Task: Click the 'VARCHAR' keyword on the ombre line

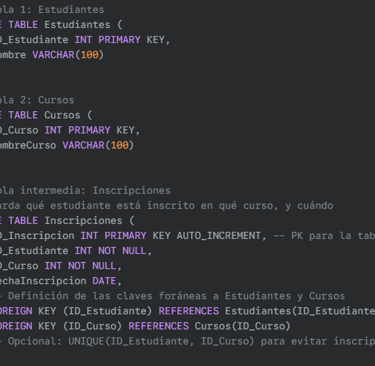Action: click(x=53, y=55)
